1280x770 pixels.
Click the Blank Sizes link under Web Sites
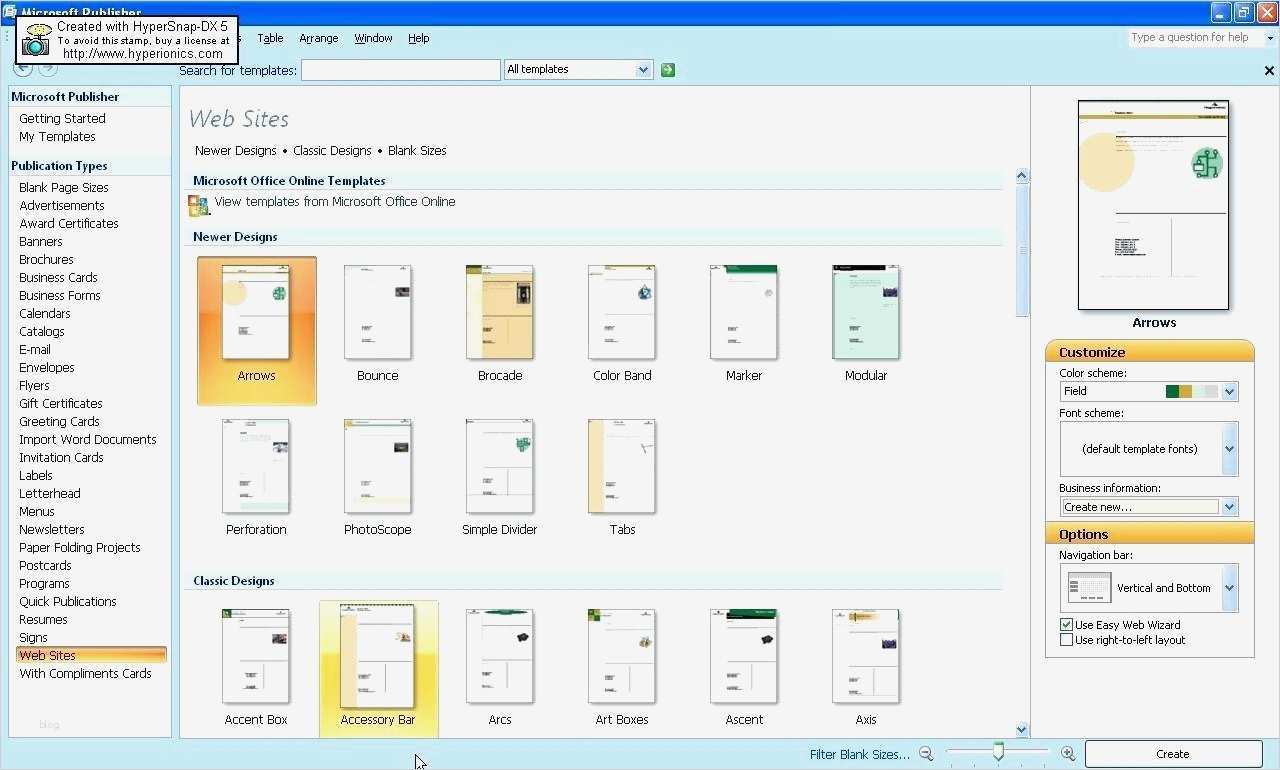coord(417,151)
